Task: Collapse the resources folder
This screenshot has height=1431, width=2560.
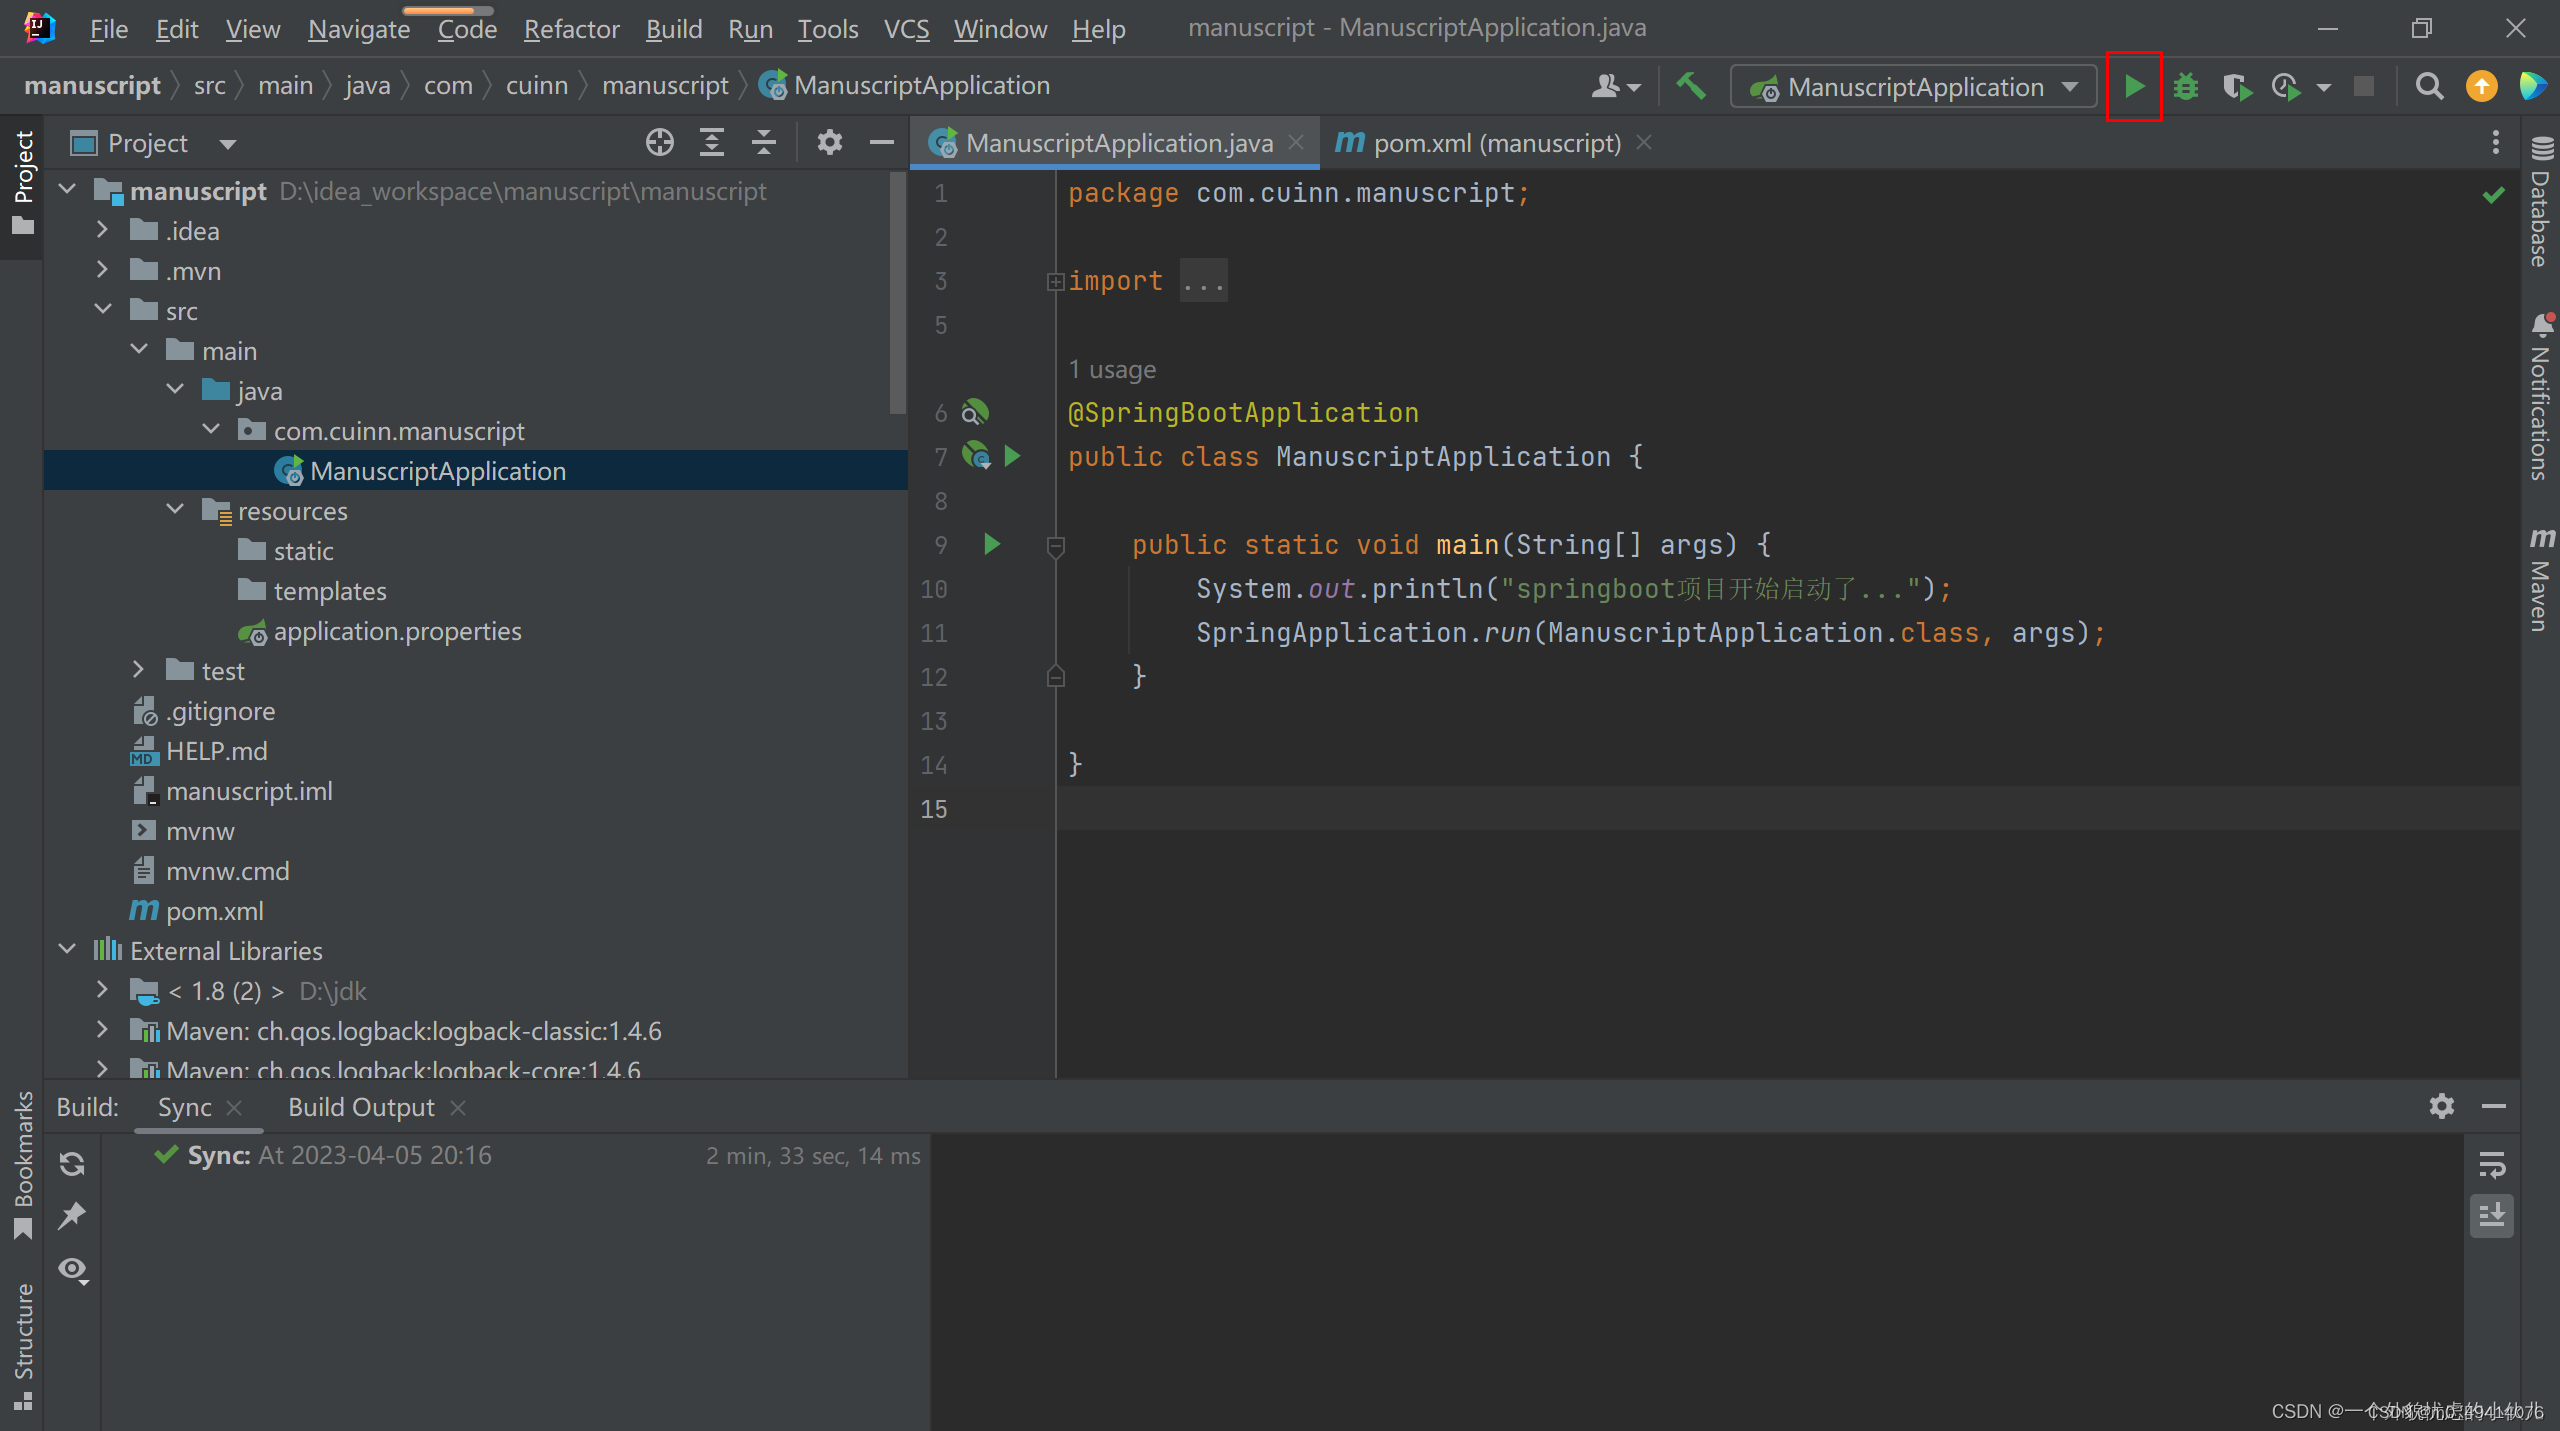Action: tap(175, 510)
